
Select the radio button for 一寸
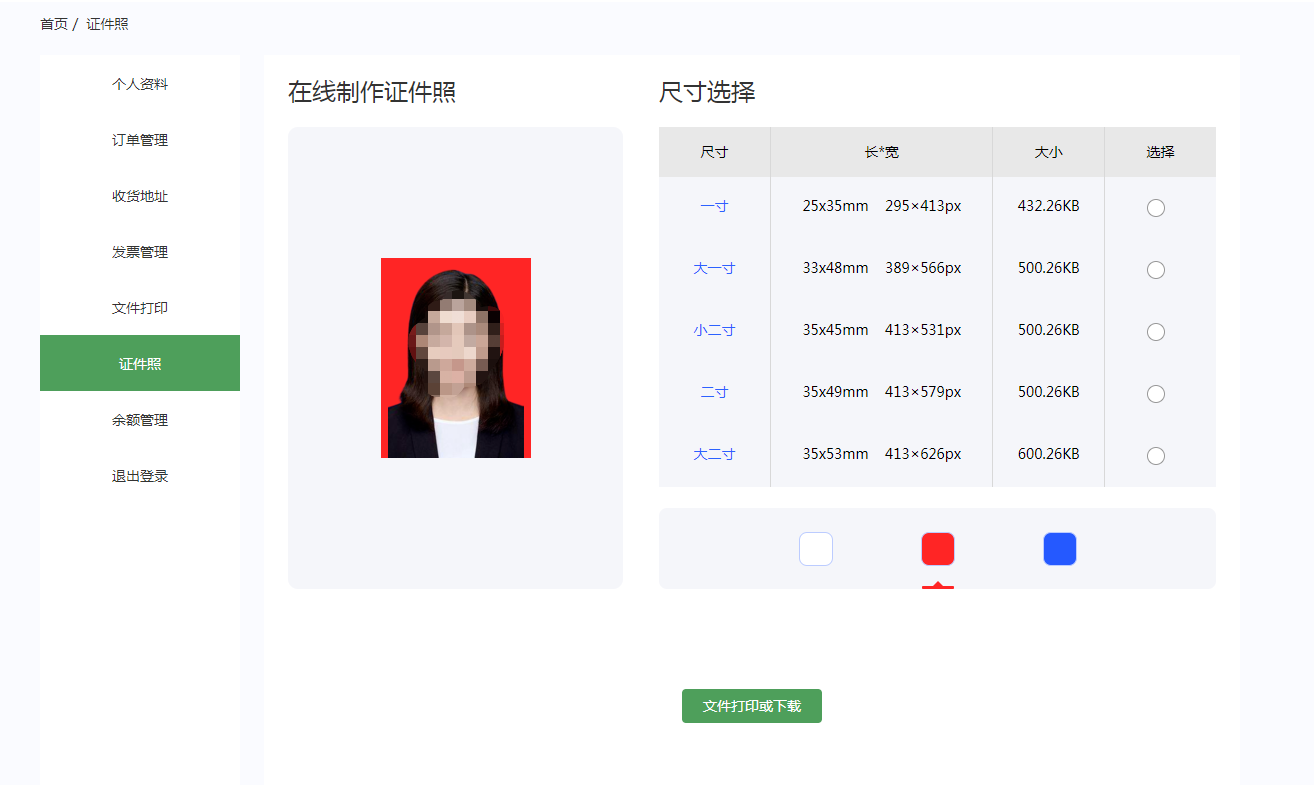coord(1156,208)
